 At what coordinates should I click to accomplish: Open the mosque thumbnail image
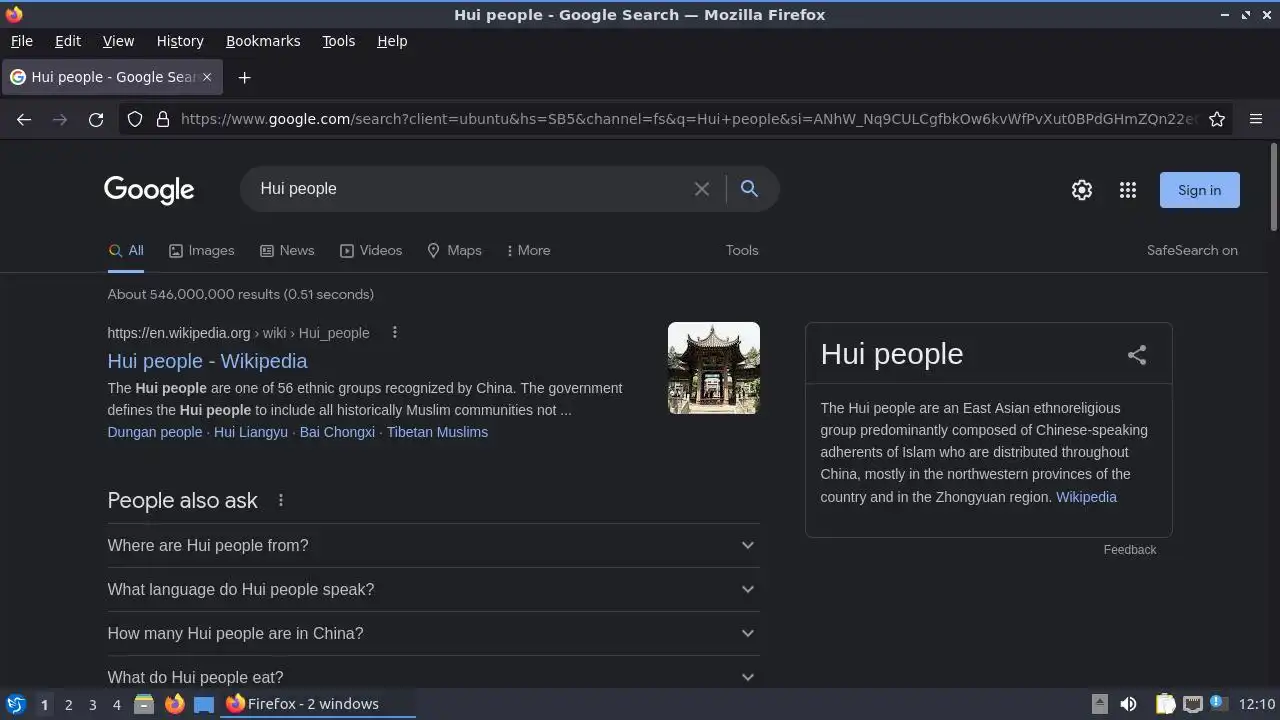pos(714,368)
